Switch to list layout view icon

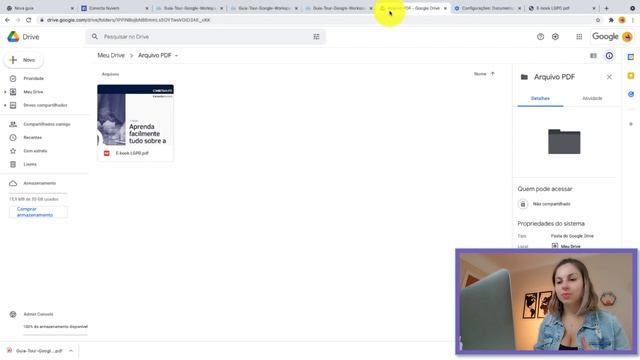593,56
